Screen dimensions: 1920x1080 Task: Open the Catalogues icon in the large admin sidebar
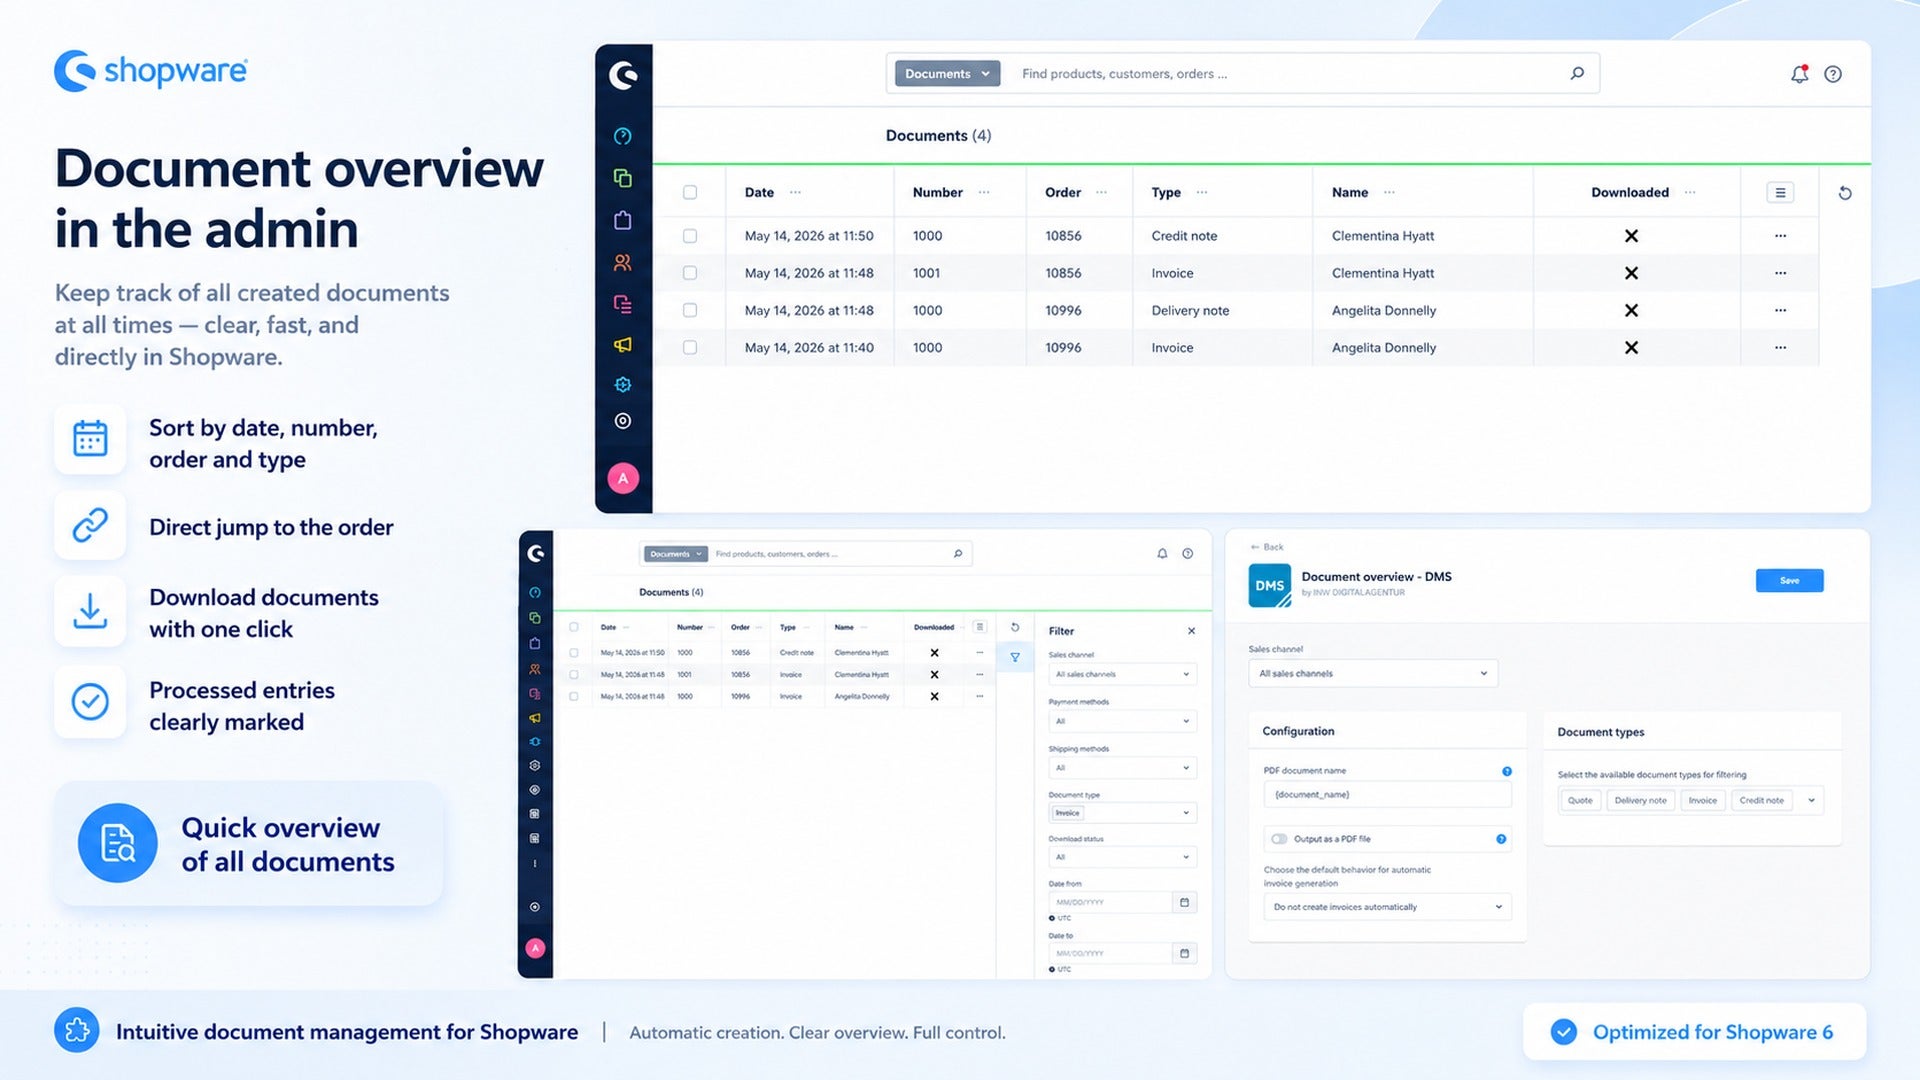(x=622, y=178)
